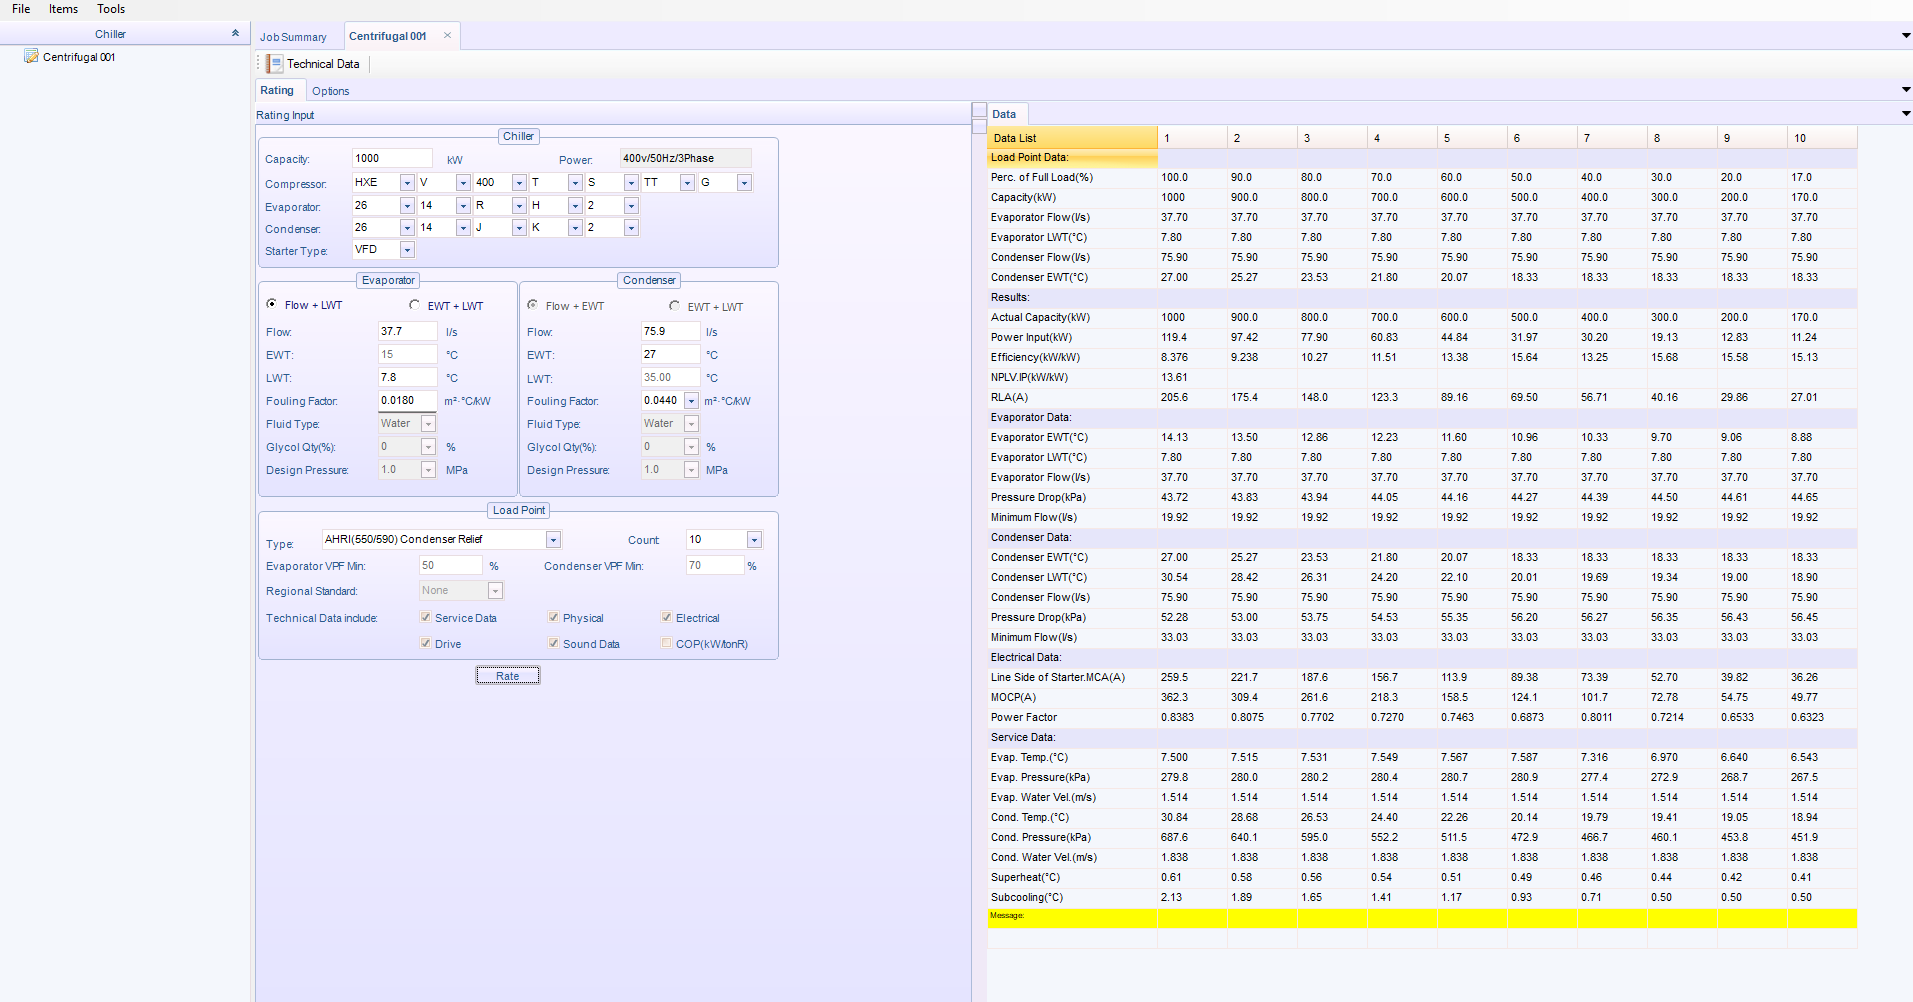Viewport: 1913px width, 1002px height.
Task: Select condenser Flow + EWT radio button
Action: [x=533, y=305]
